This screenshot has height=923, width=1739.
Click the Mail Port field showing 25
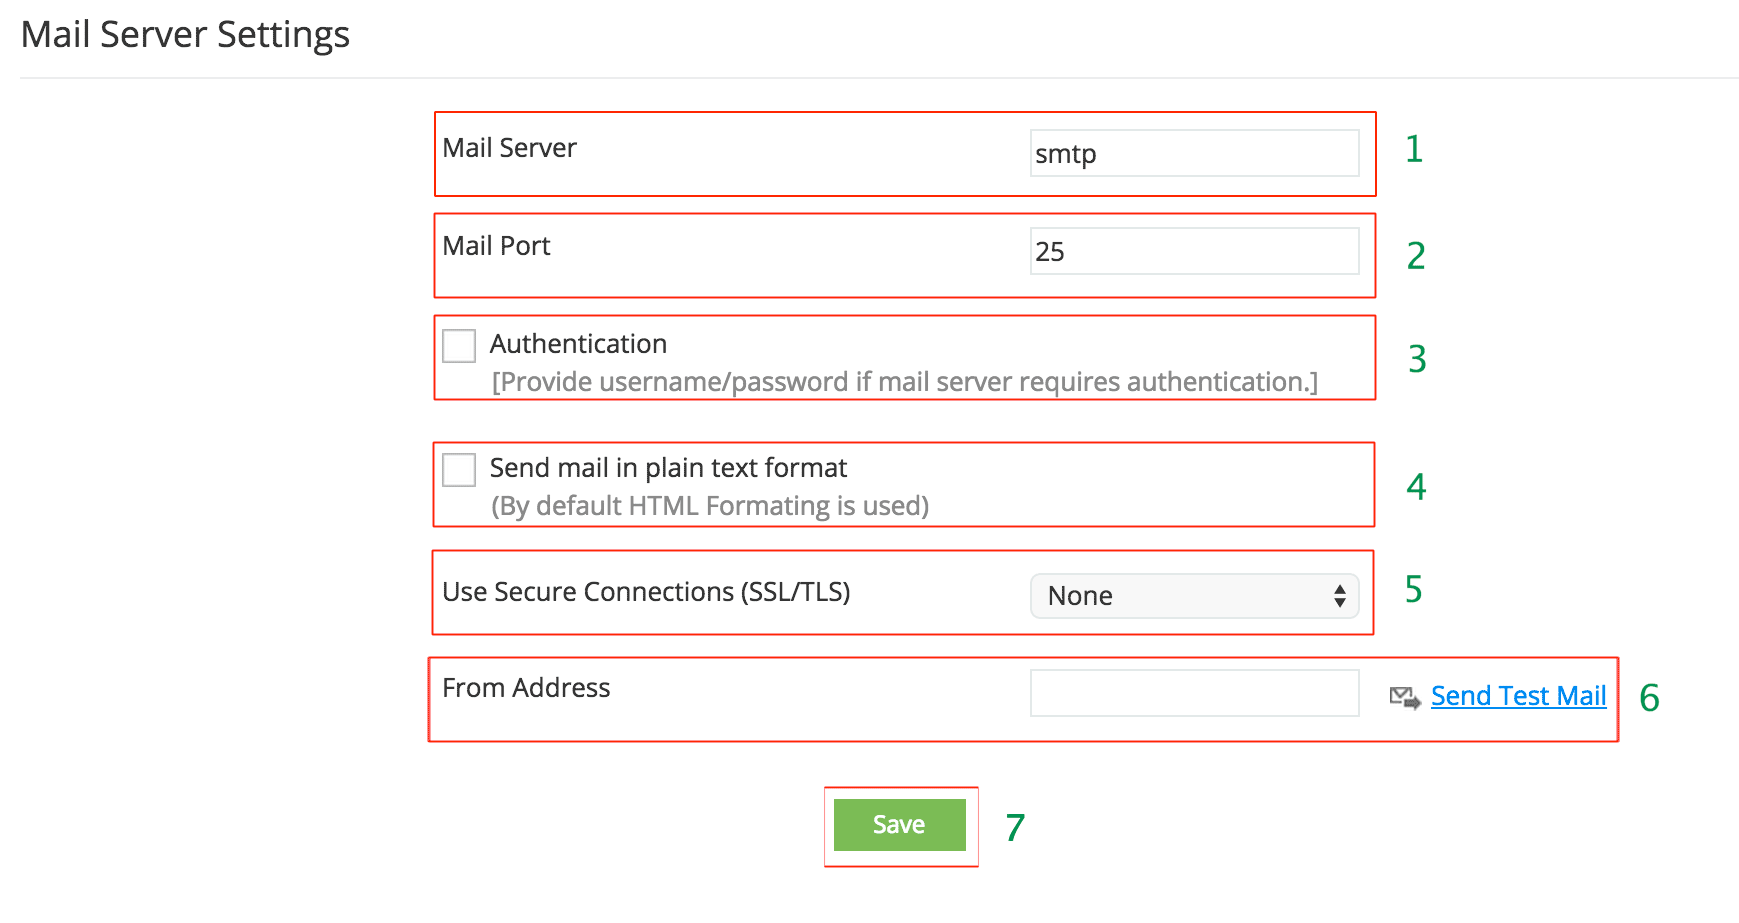click(x=1194, y=252)
